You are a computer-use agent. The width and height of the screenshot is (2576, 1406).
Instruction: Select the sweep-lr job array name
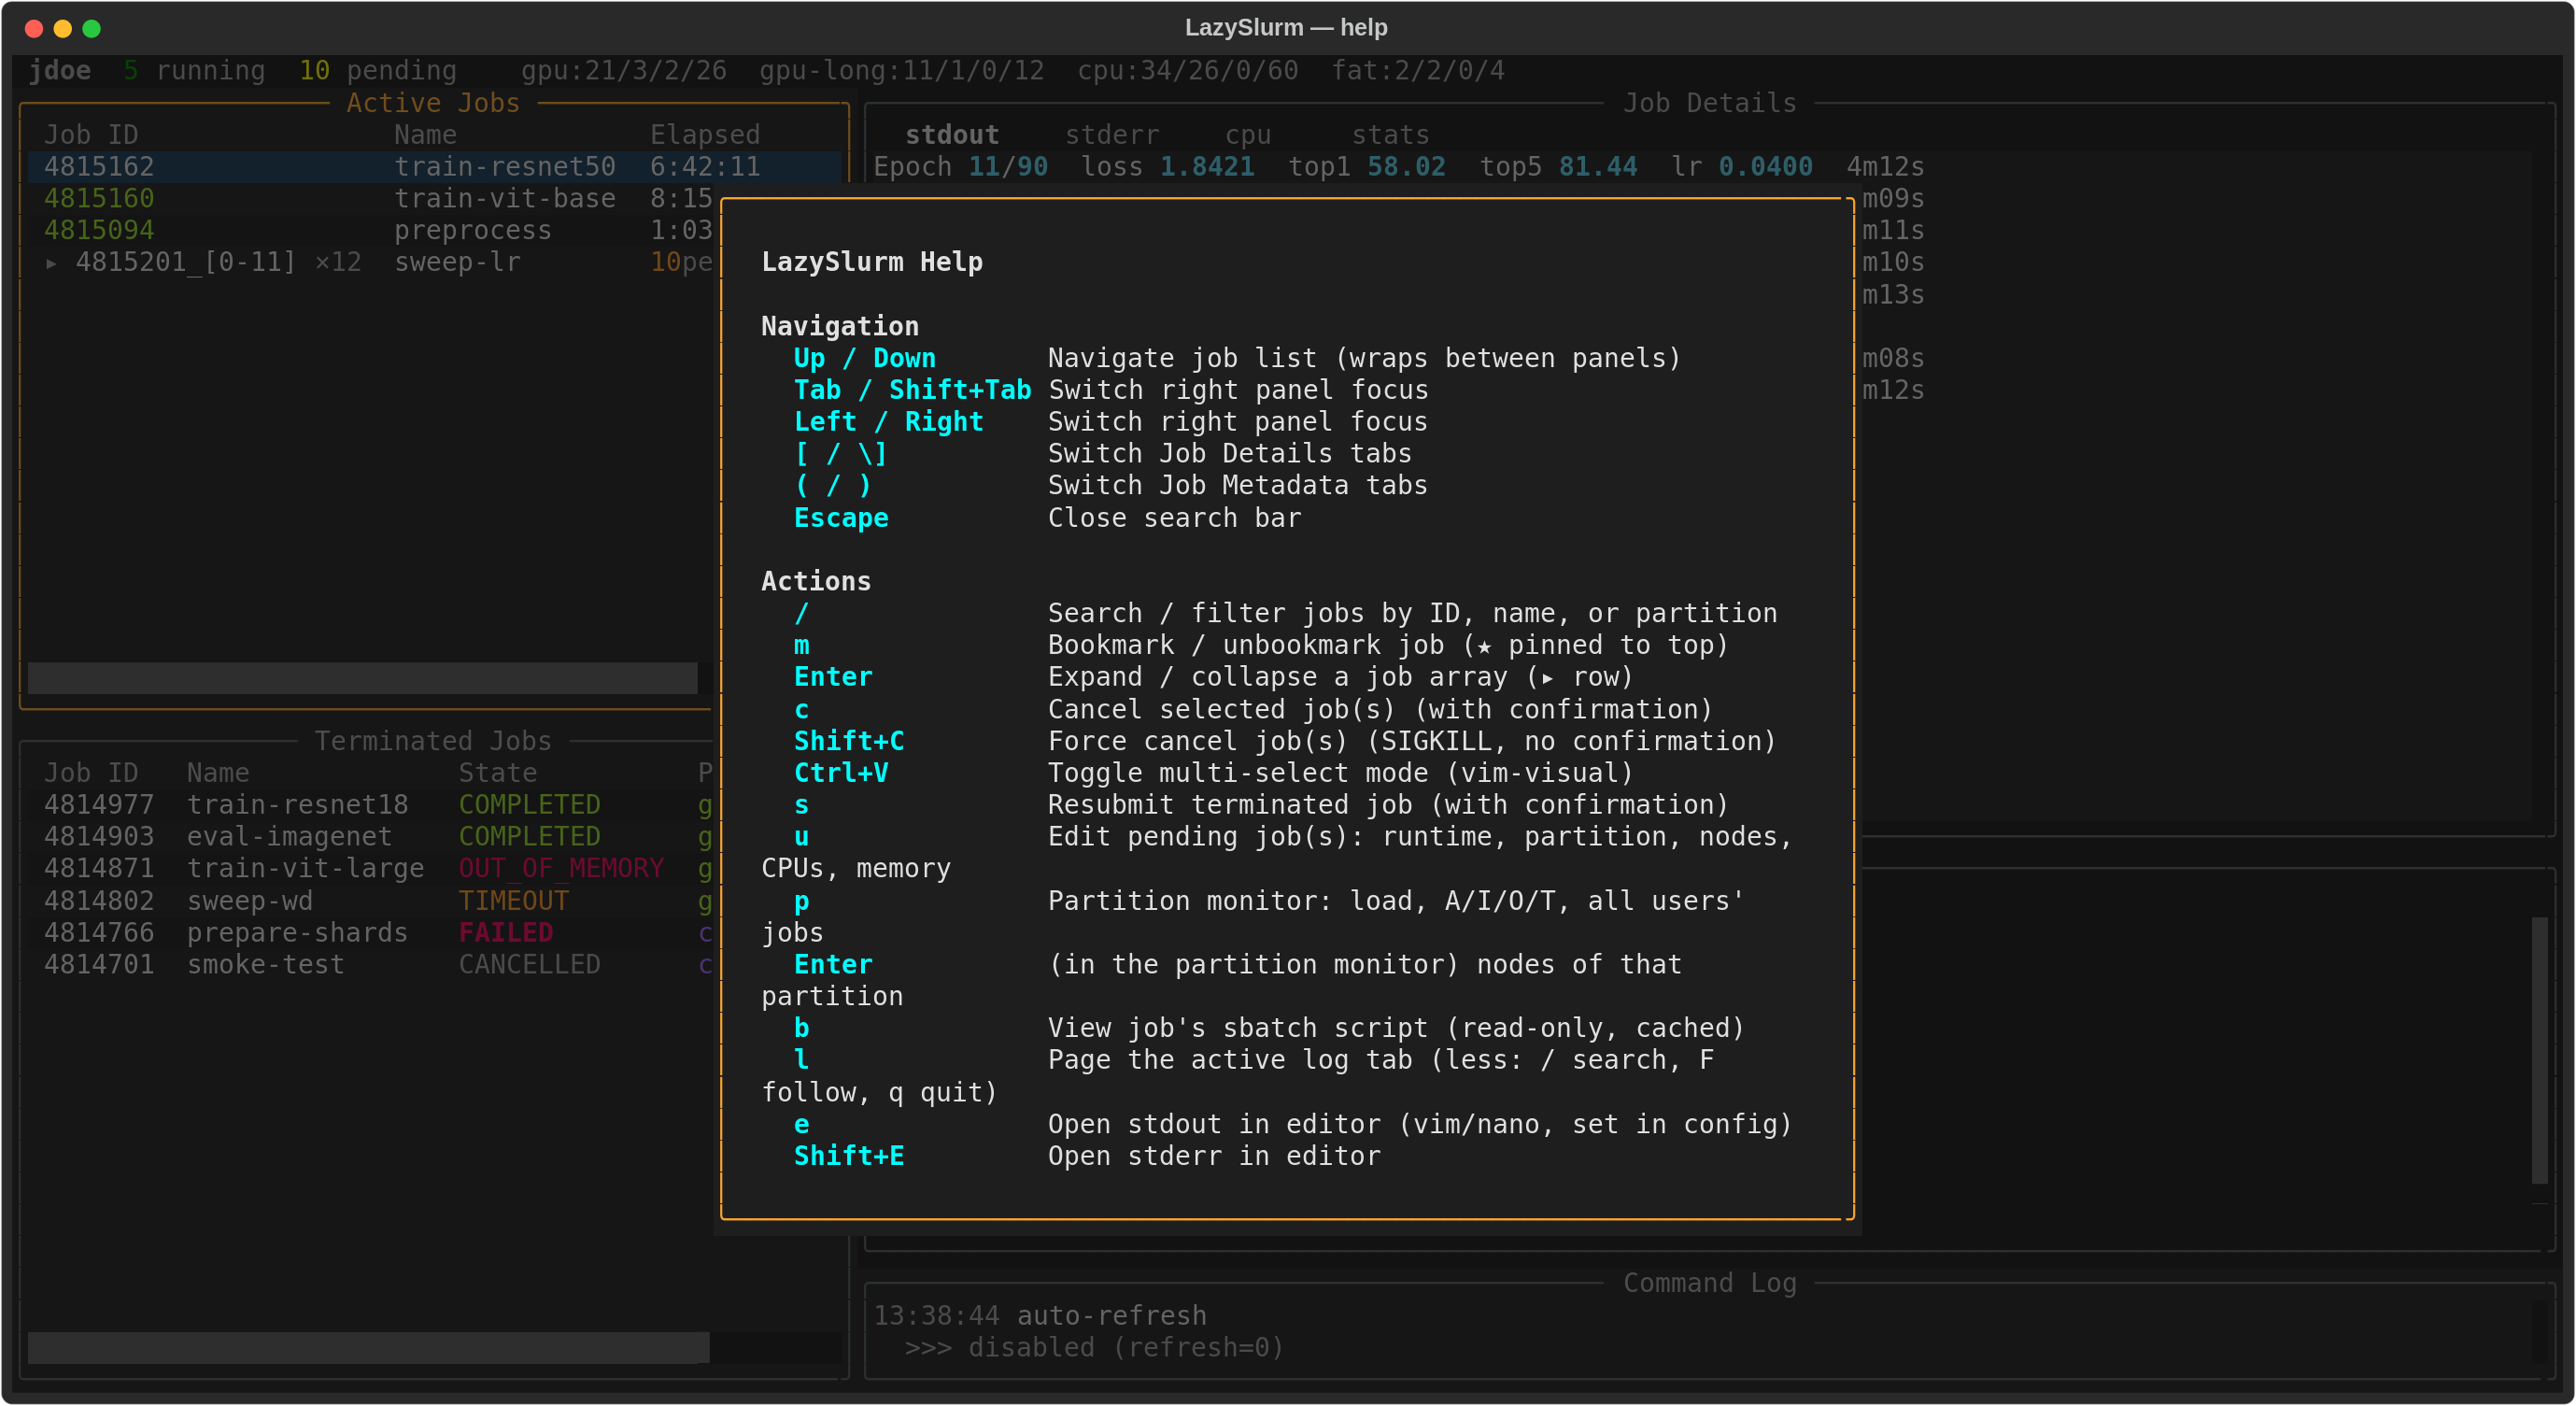pos(457,263)
